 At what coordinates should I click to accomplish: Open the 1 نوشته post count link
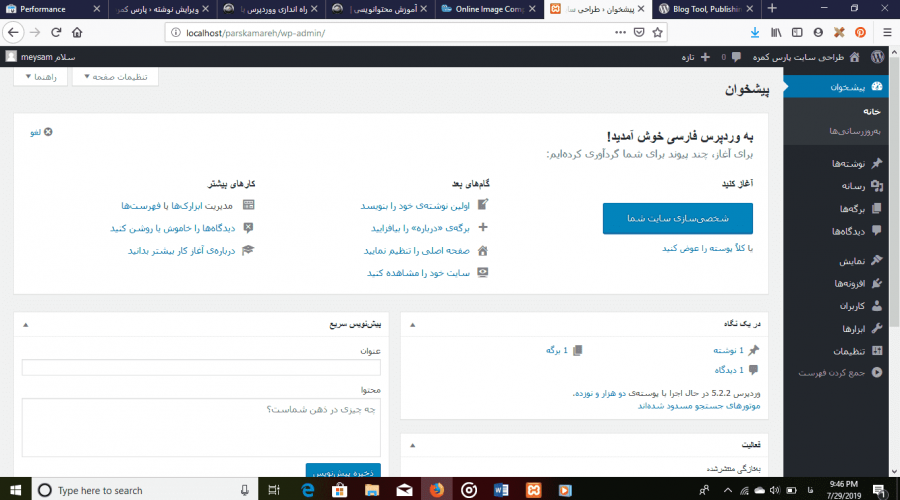[x=728, y=350]
